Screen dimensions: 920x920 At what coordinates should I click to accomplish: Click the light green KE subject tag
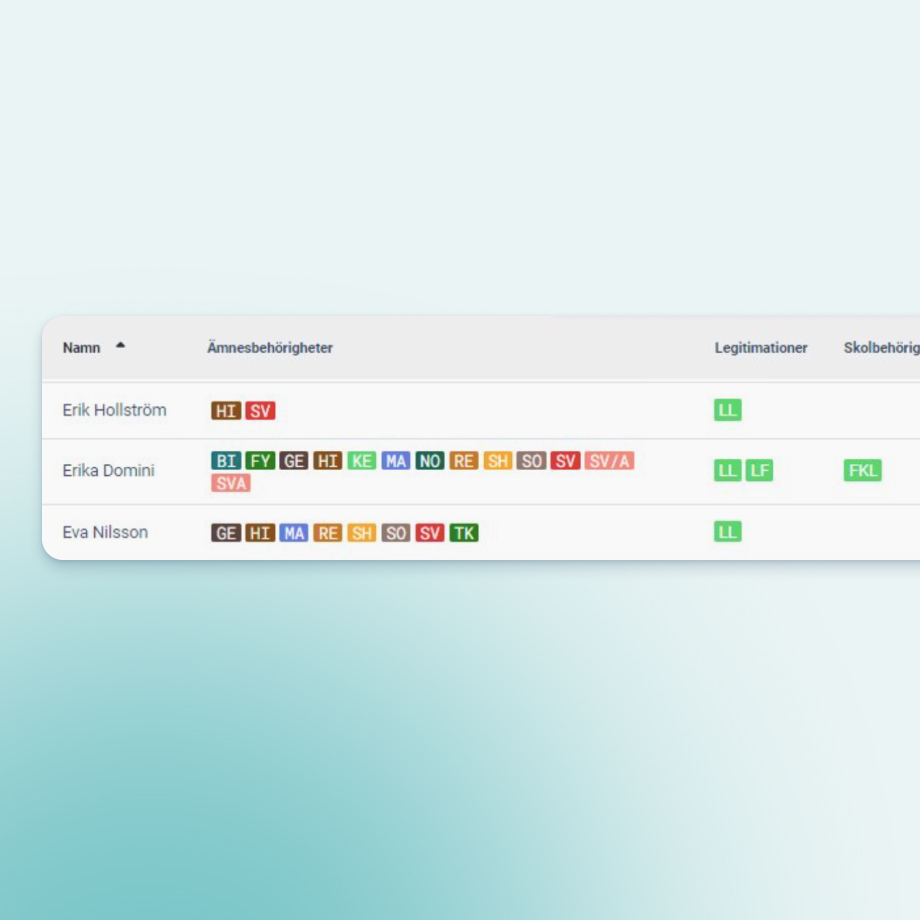(362, 461)
